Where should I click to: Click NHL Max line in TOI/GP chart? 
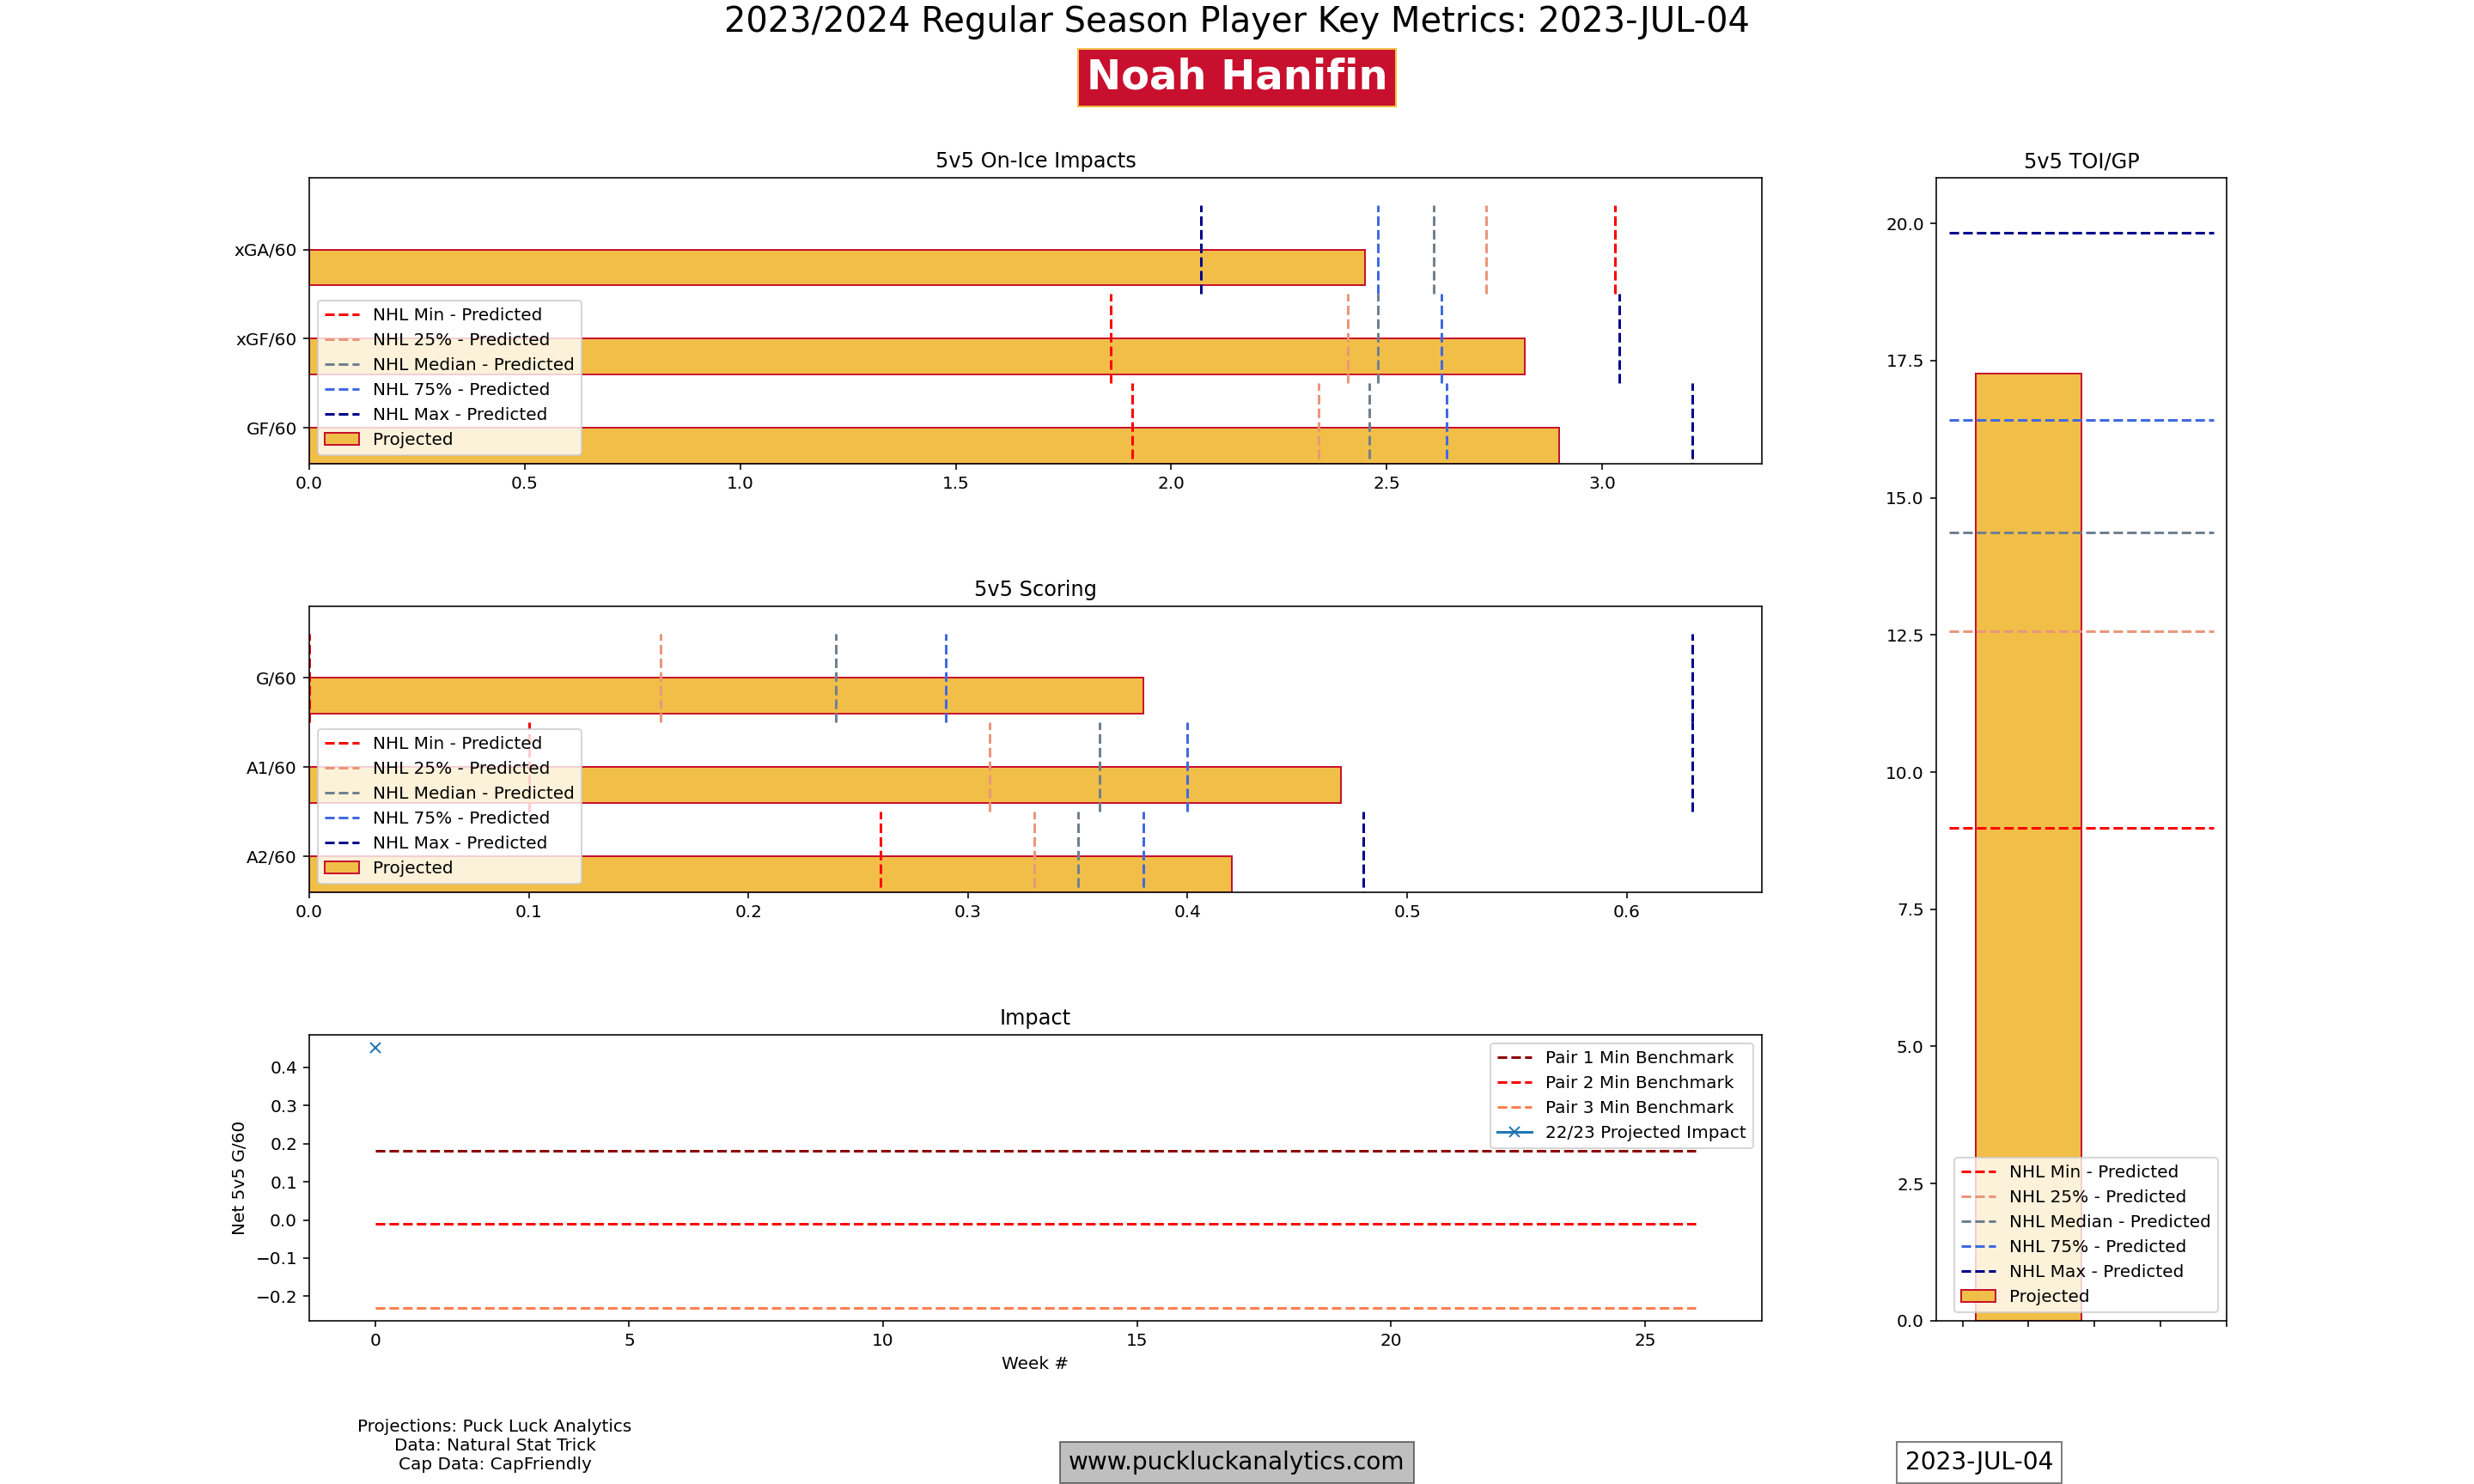[2080, 233]
